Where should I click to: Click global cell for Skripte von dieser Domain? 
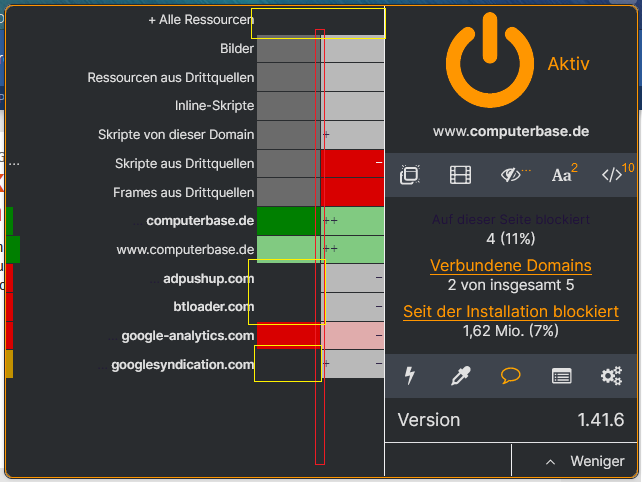pos(289,134)
